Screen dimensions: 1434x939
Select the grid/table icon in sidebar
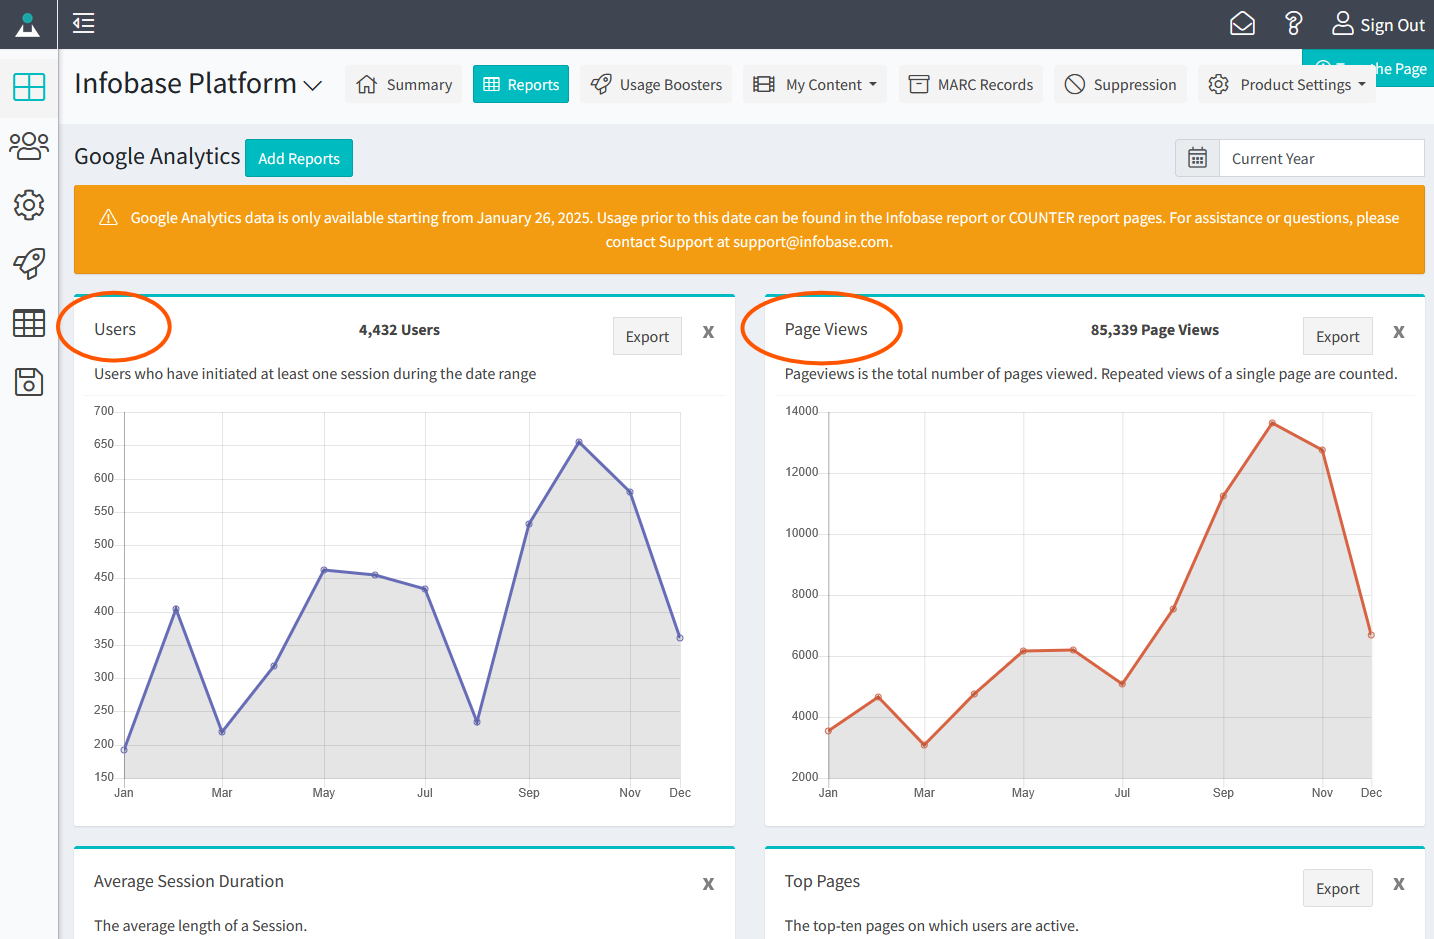(29, 323)
